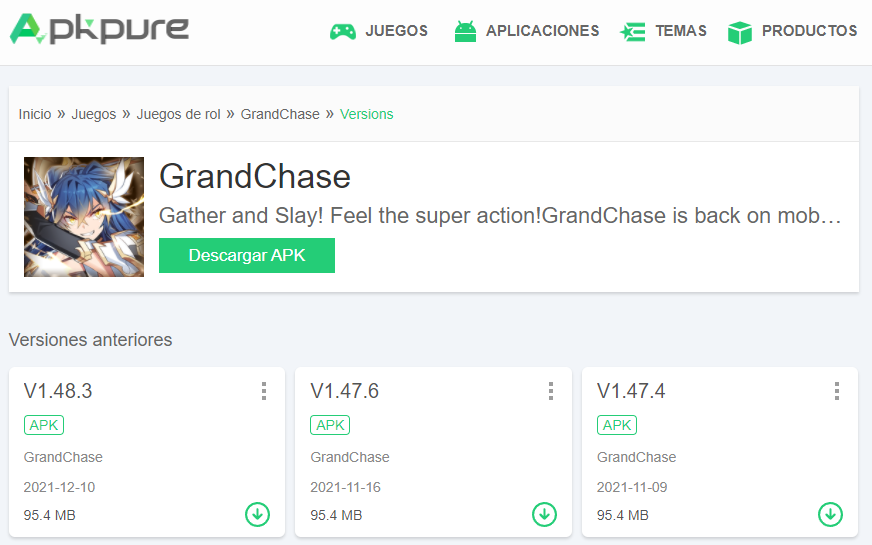This screenshot has height=545, width=872.
Task: Expand the three-dot menu for V1.47.6
Action: point(550,391)
